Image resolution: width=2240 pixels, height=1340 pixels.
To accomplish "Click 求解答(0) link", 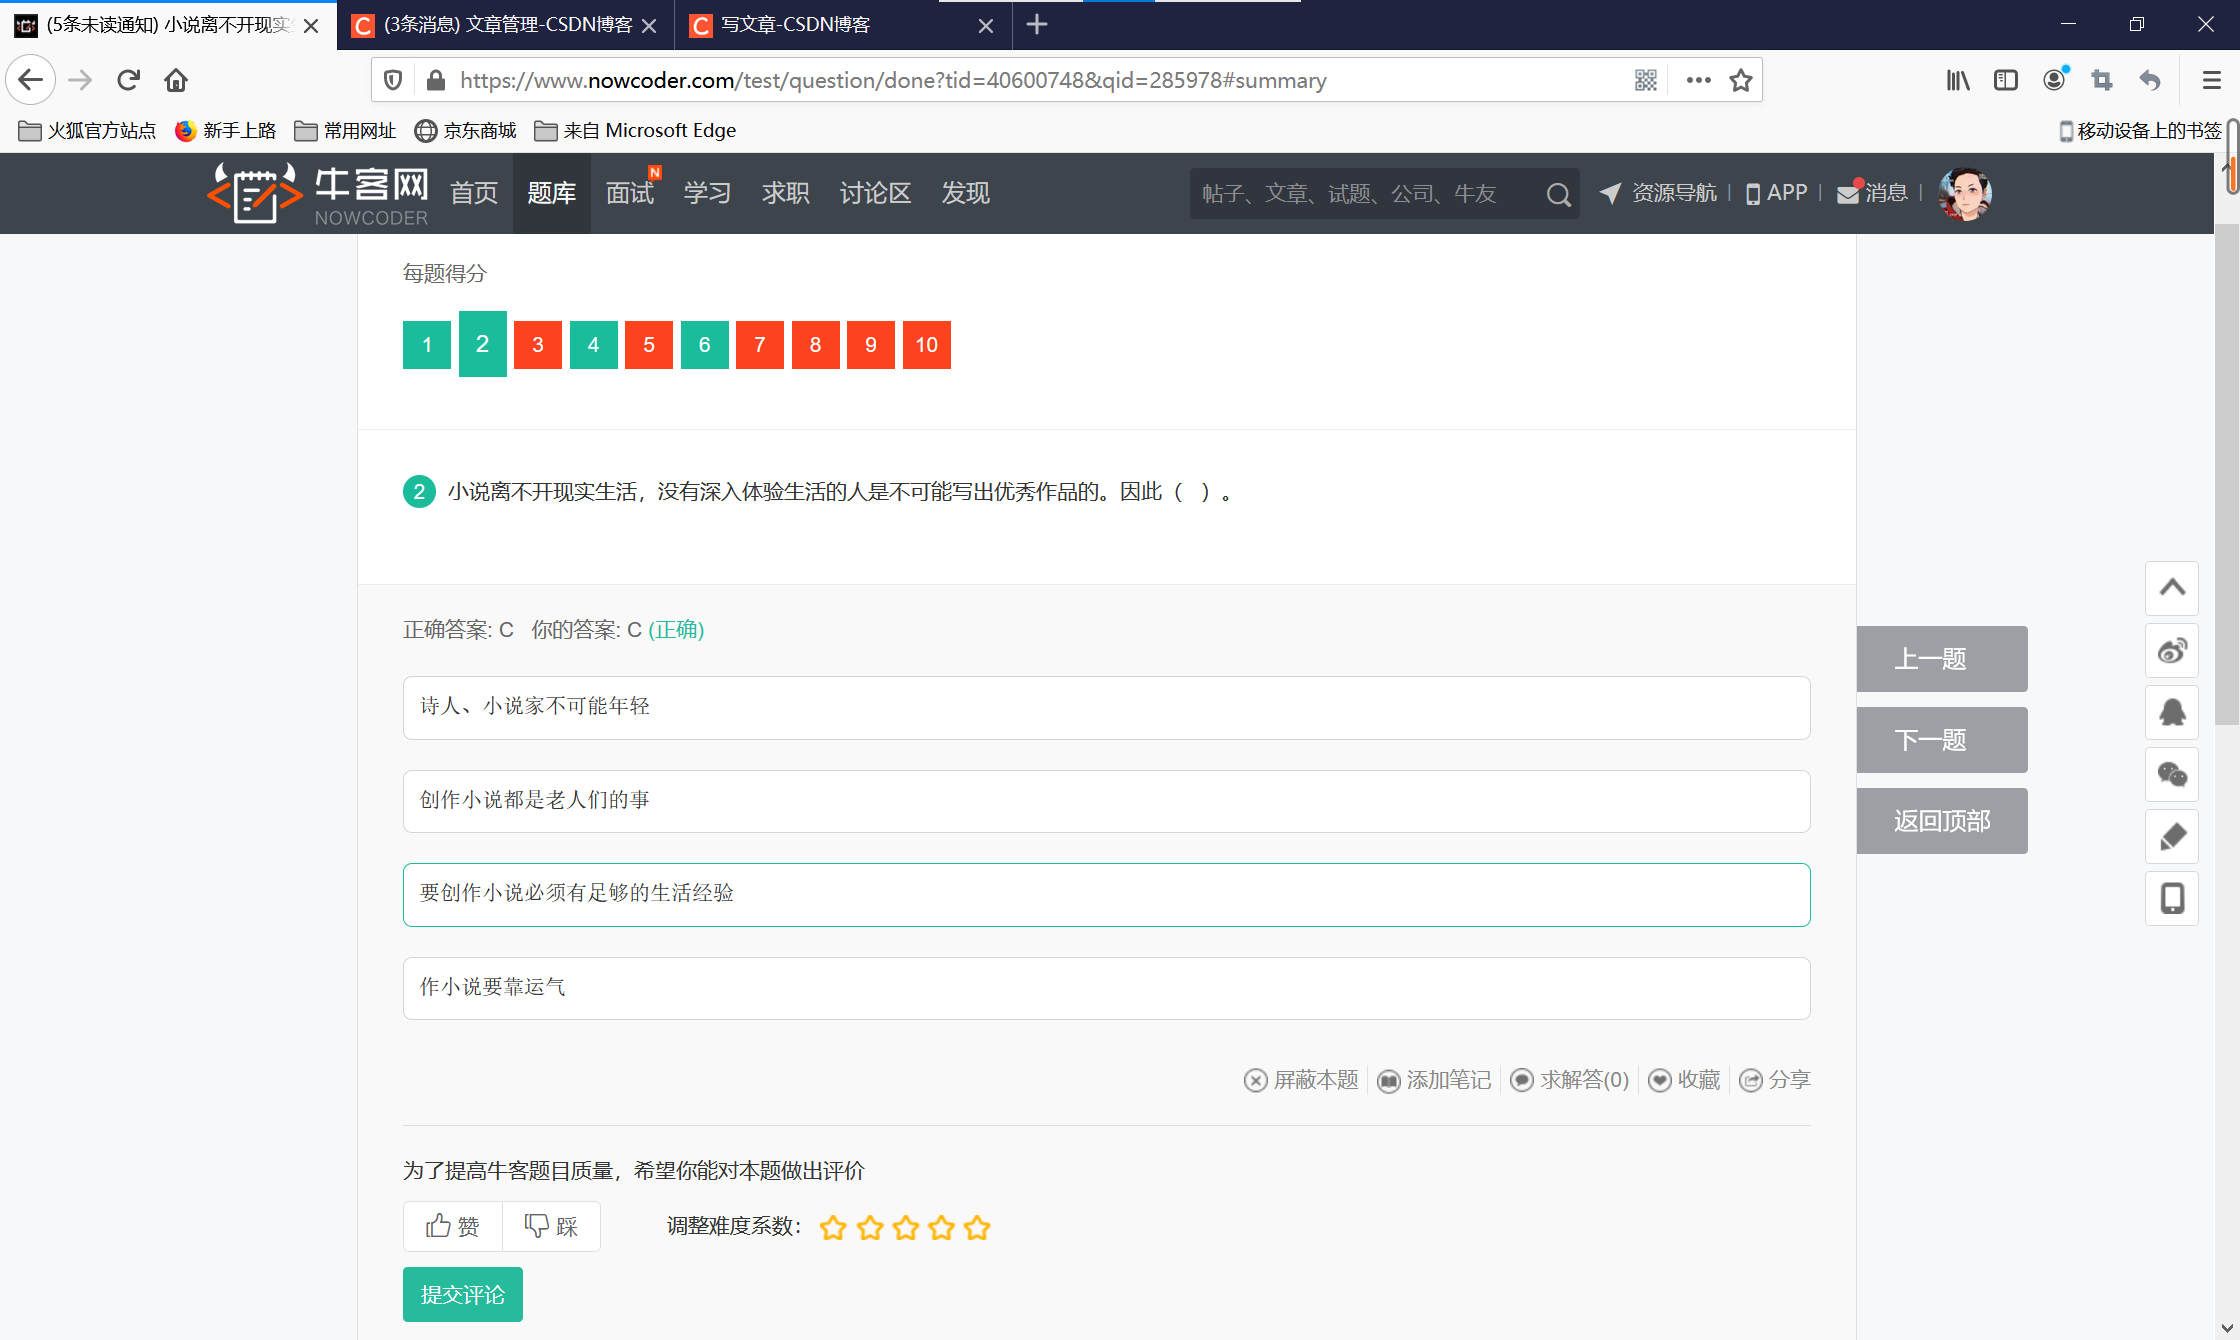I will [x=1570, y=1080].
